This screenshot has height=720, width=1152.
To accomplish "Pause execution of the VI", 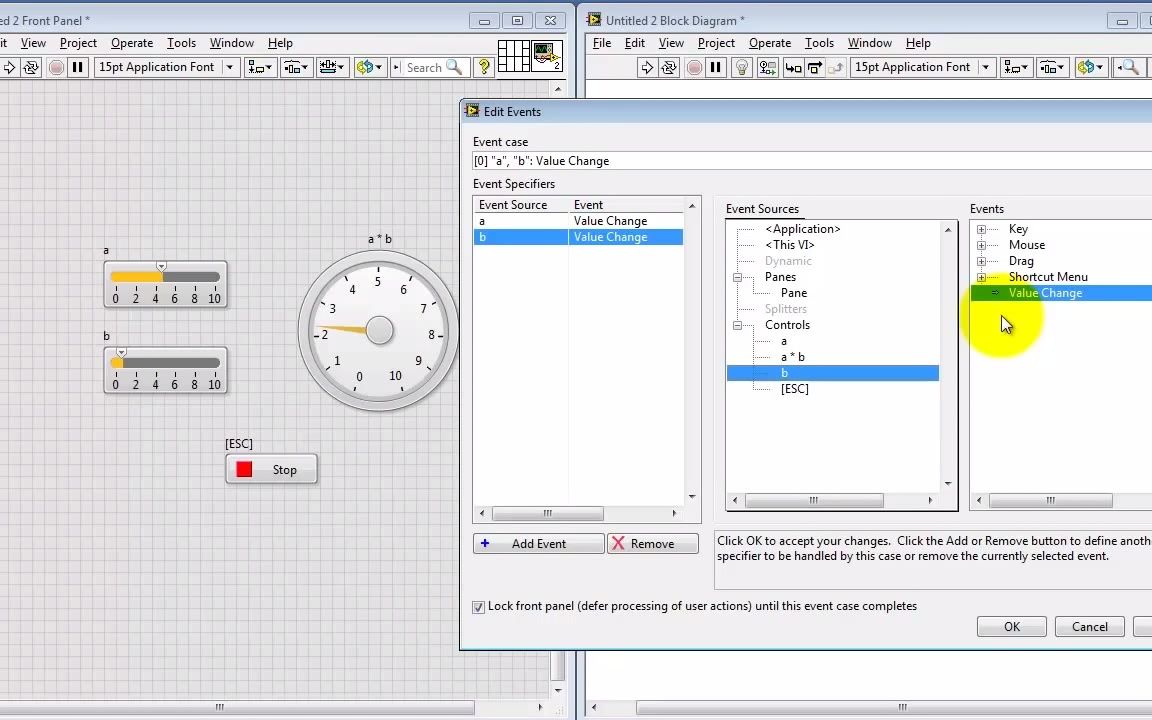I will point(77,67).
